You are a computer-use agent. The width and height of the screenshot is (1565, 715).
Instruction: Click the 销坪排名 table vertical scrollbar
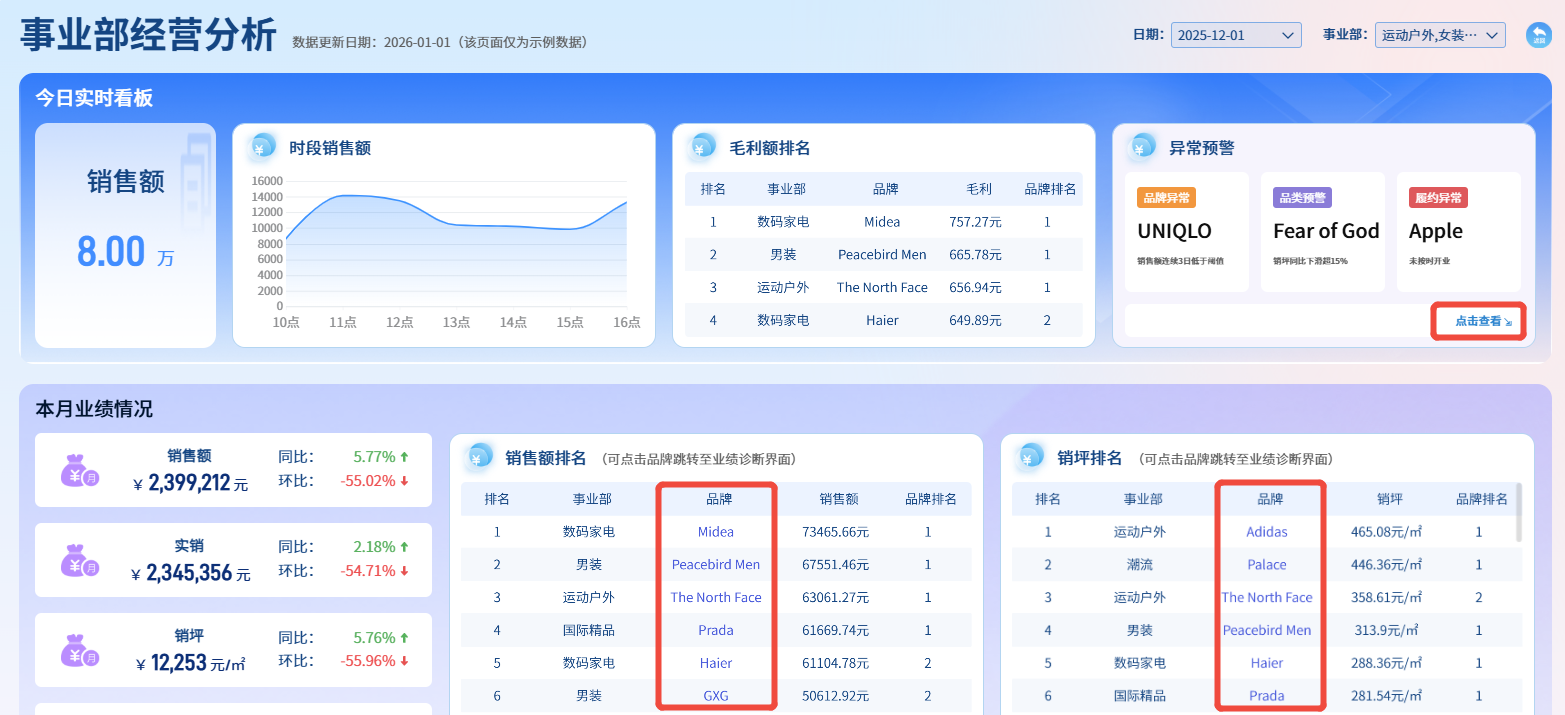1520,513
